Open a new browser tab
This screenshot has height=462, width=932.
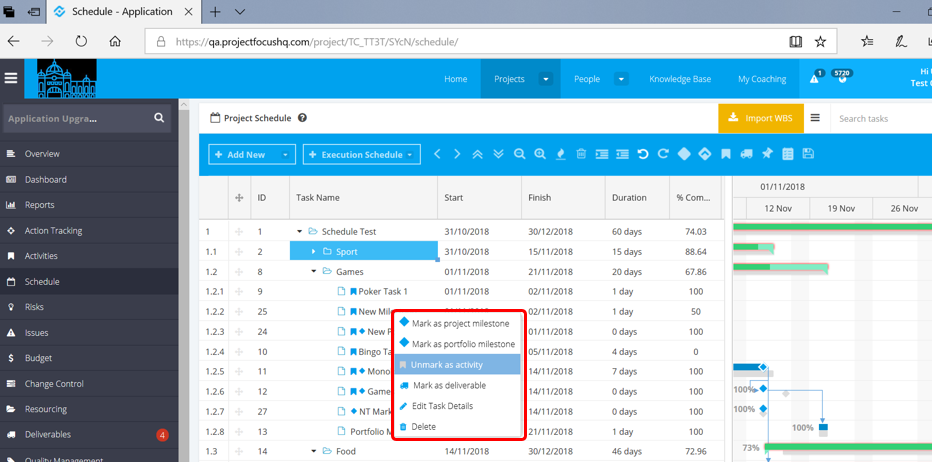pyautogui.click(x=215, y=11)
